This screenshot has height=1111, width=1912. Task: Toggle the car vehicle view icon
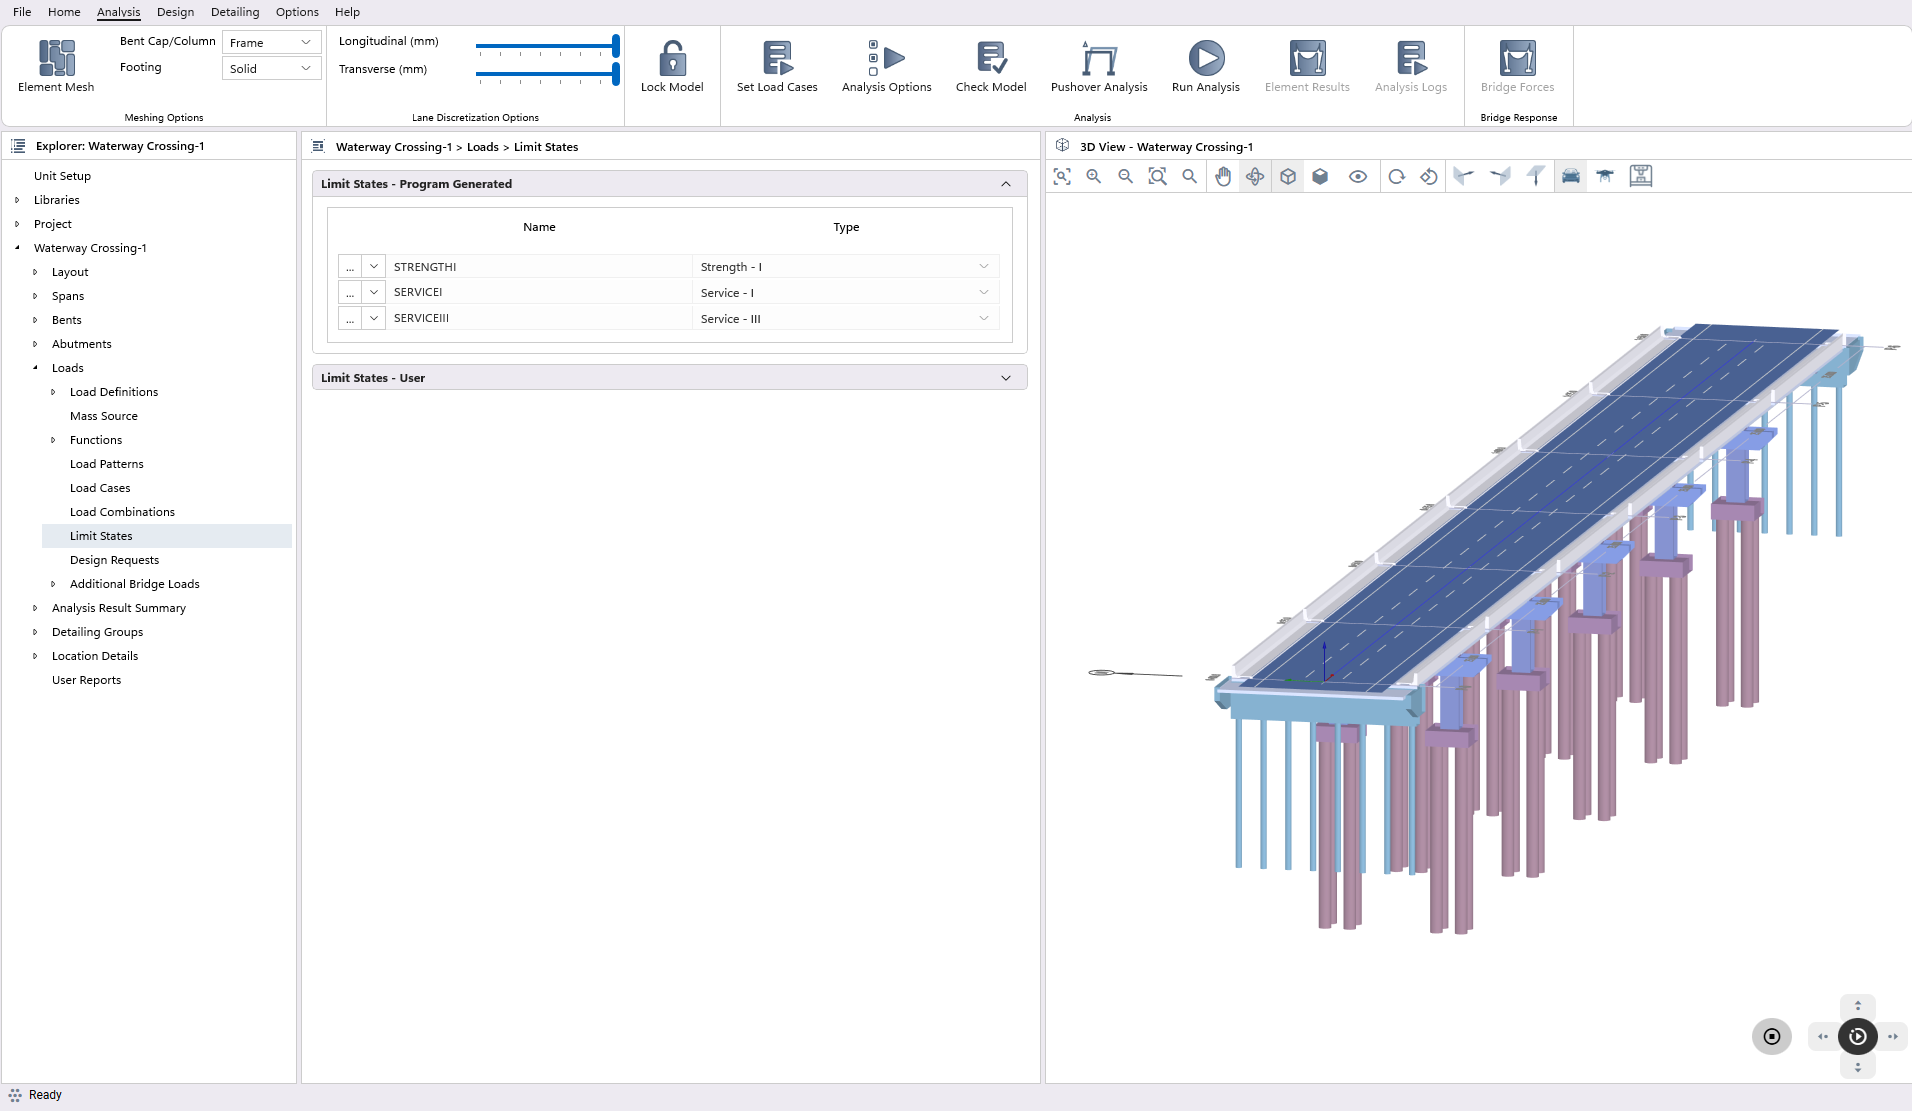pos(1570,177)
